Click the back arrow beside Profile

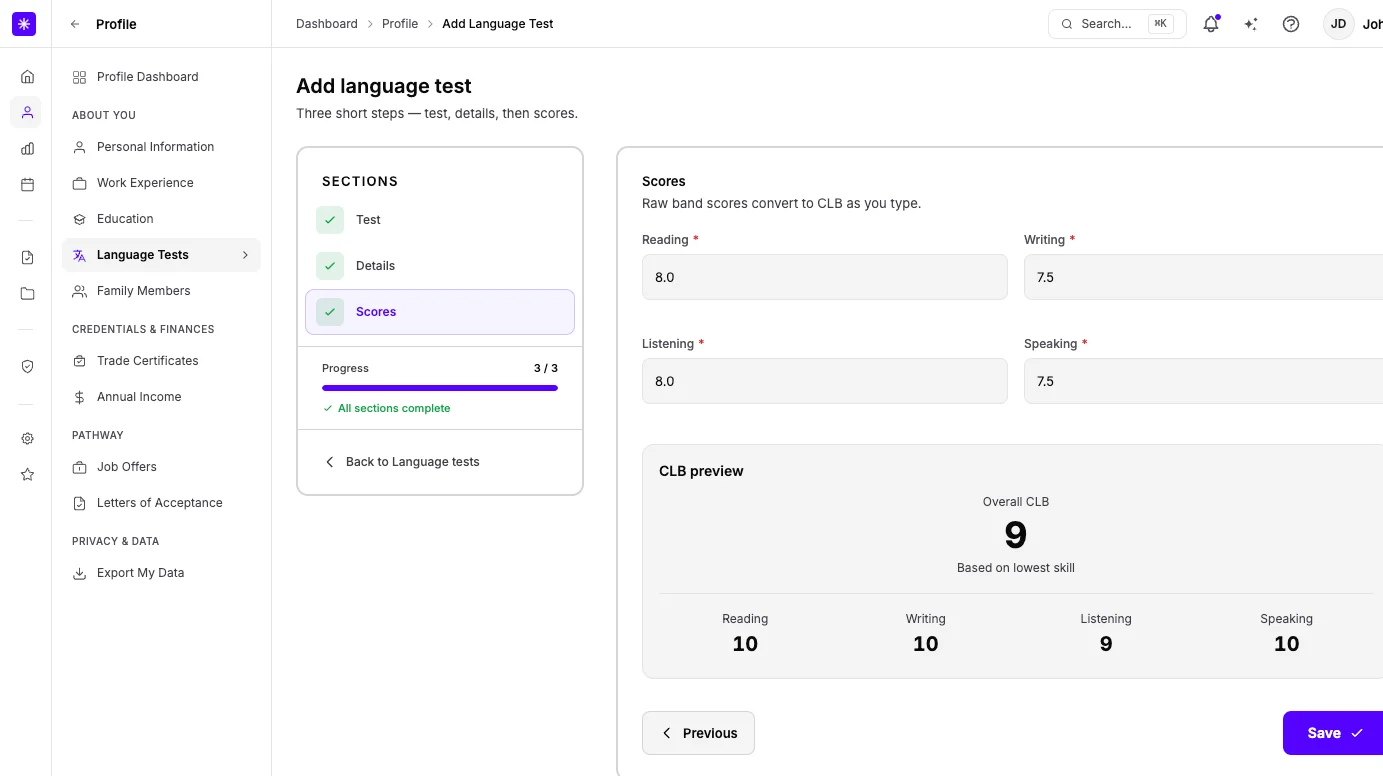coord(75,24)
